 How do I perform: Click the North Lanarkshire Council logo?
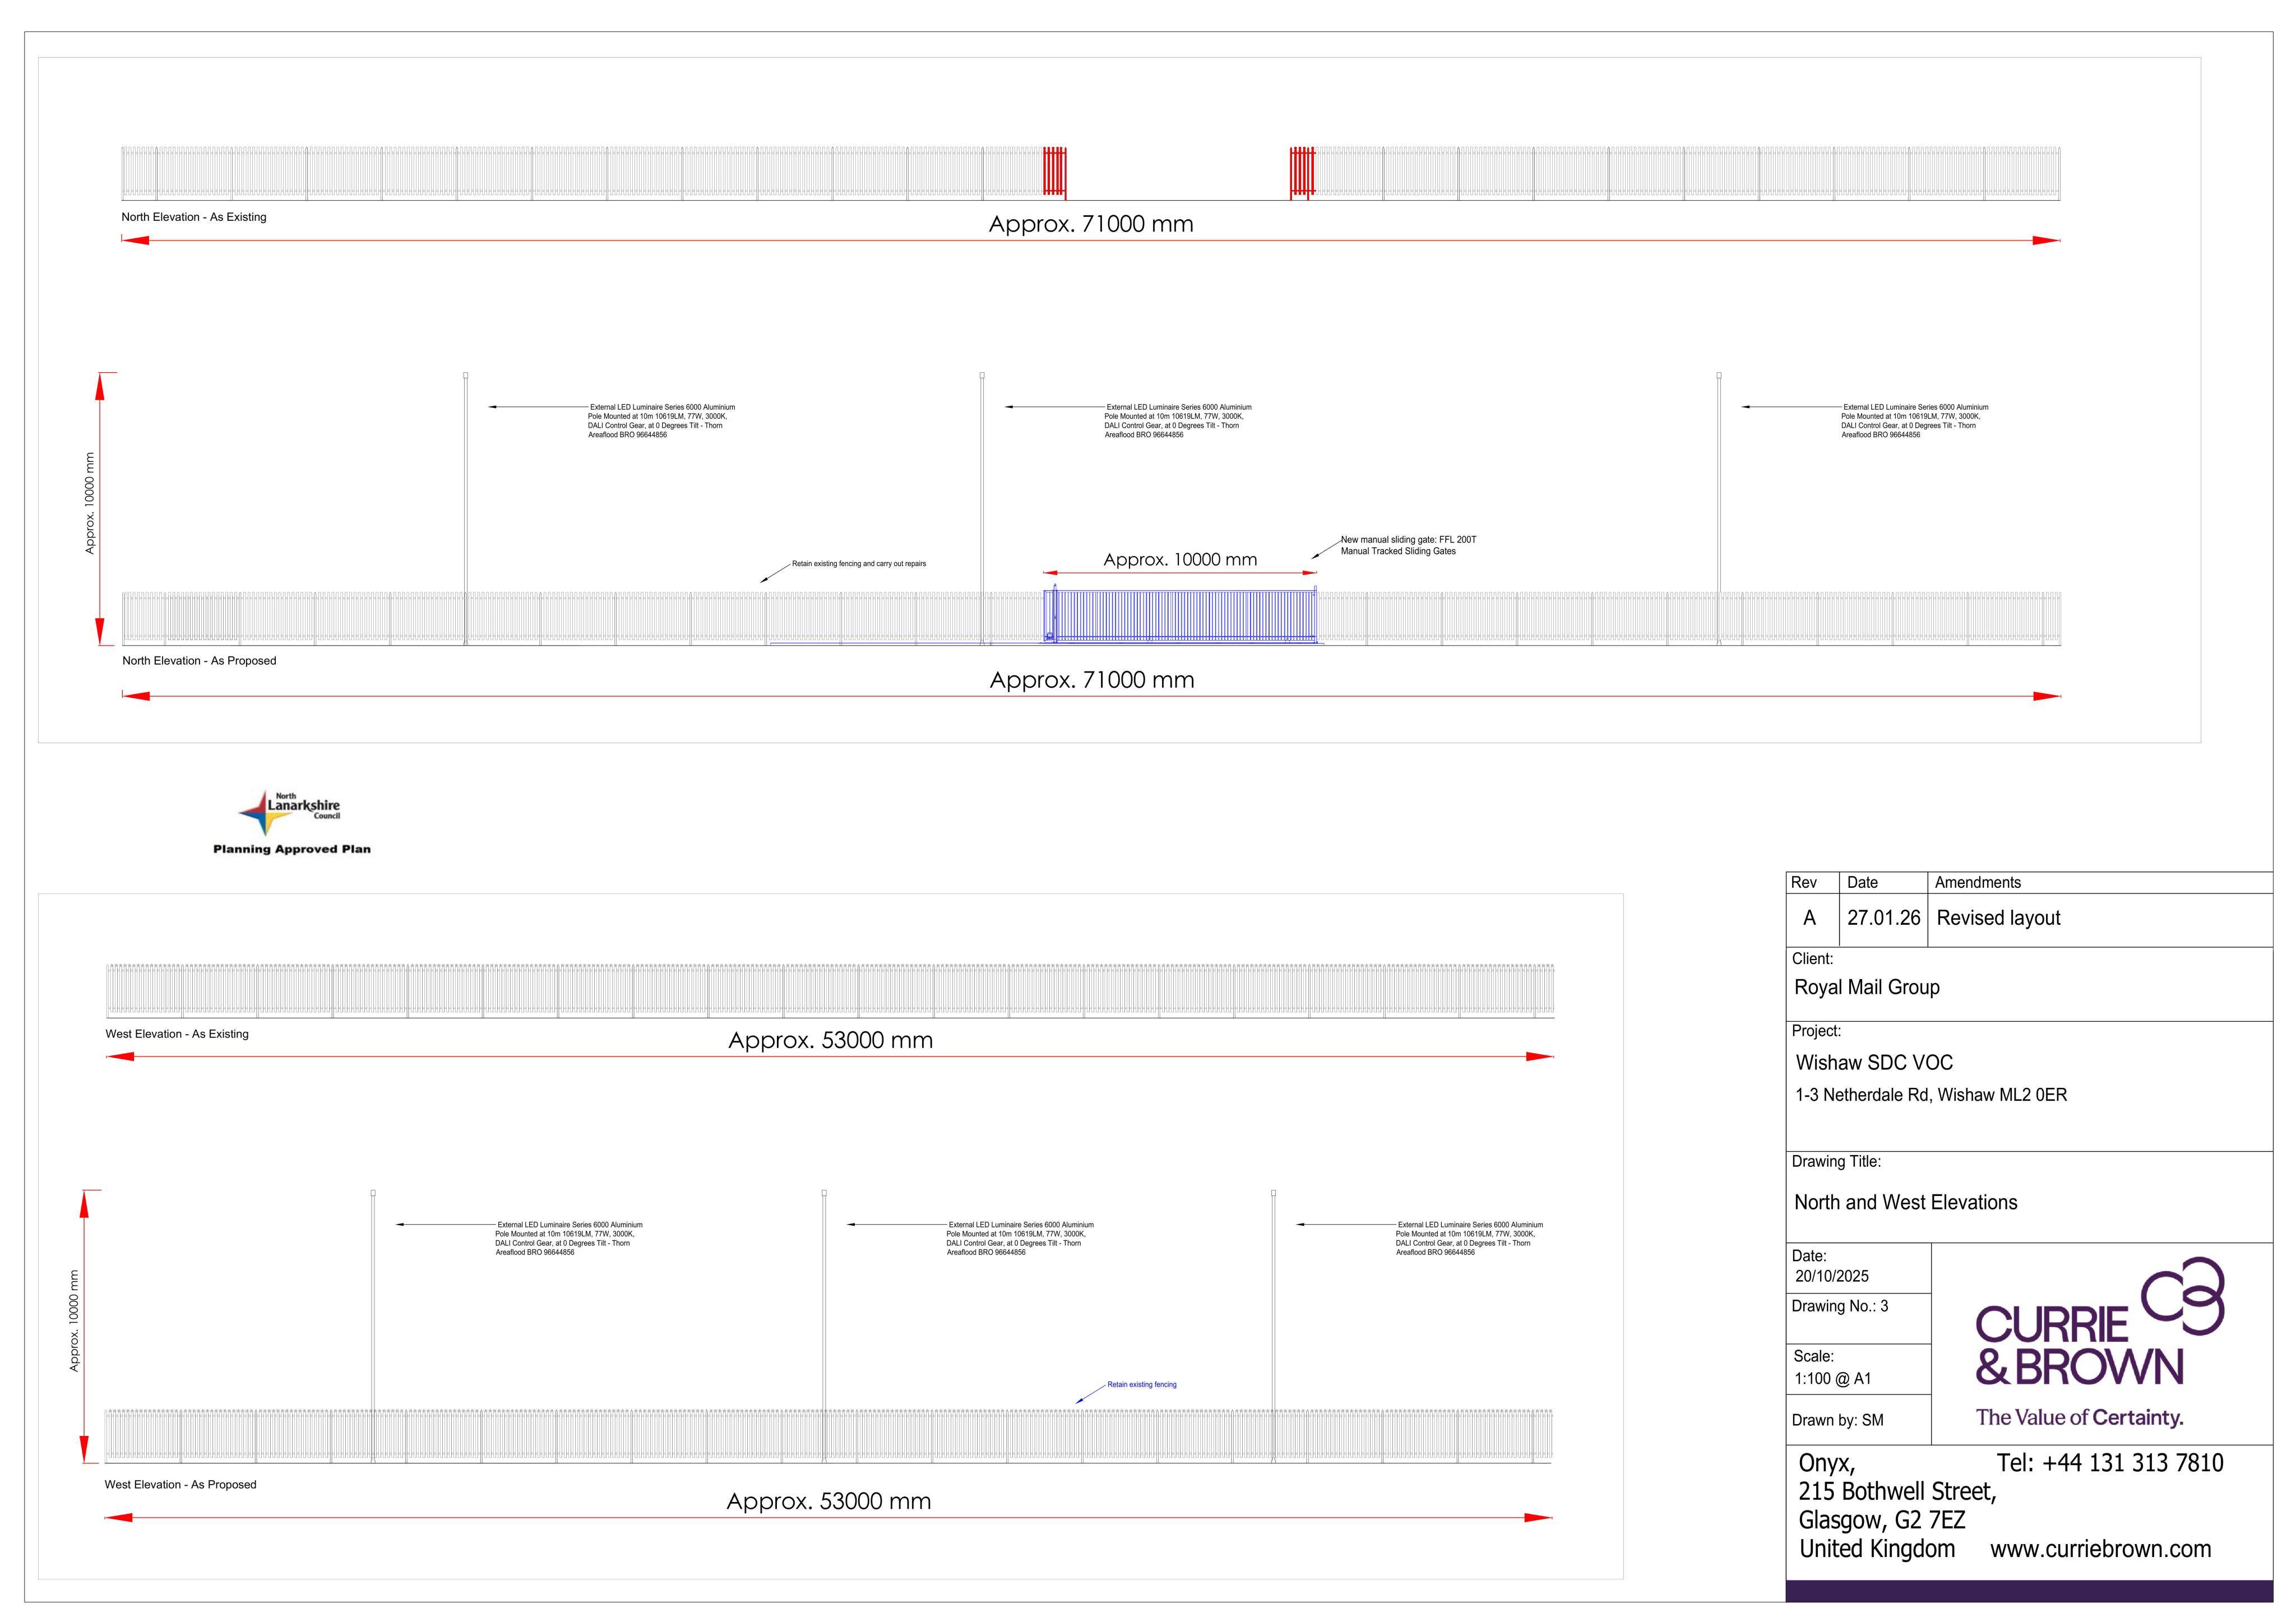tap(290, 813)
